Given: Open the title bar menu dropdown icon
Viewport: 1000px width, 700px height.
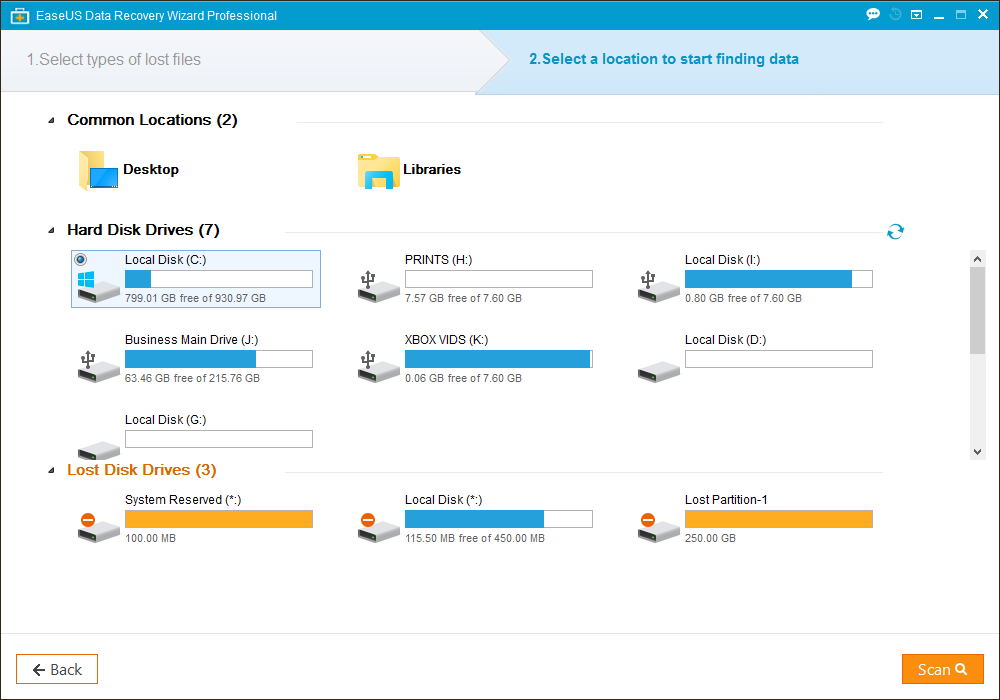Looking at the screenshot, I should 916,14.
